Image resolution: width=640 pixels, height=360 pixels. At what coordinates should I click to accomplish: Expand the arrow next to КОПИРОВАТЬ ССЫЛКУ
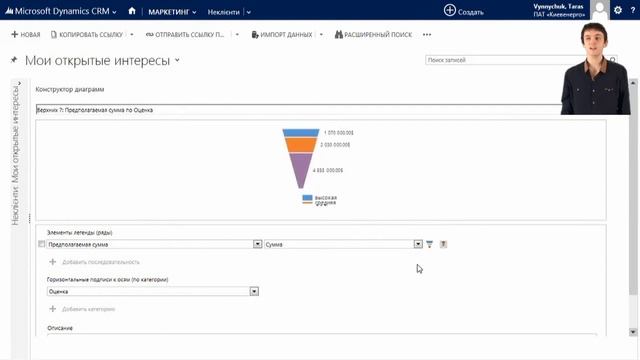pos(132,35)
